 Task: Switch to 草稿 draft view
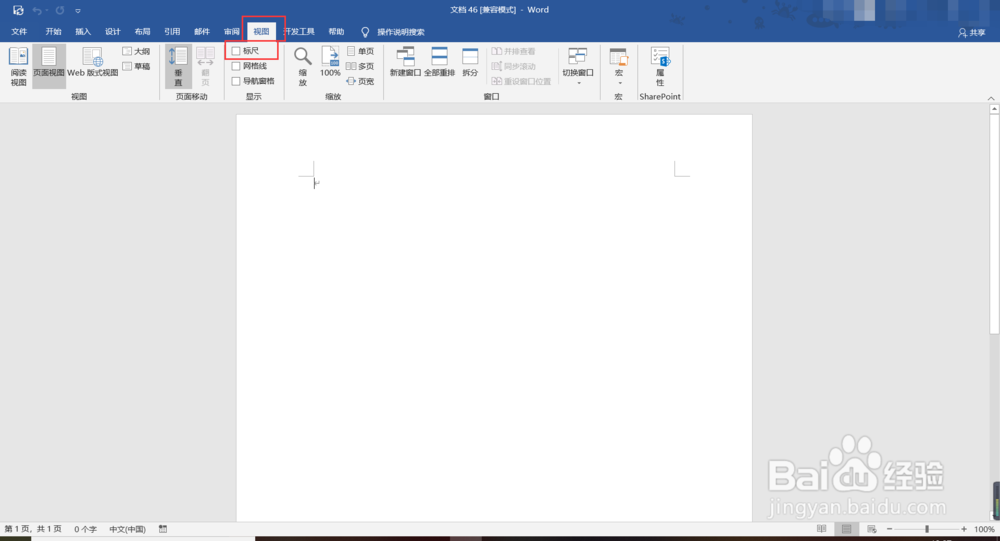click(x=136, y=66)
